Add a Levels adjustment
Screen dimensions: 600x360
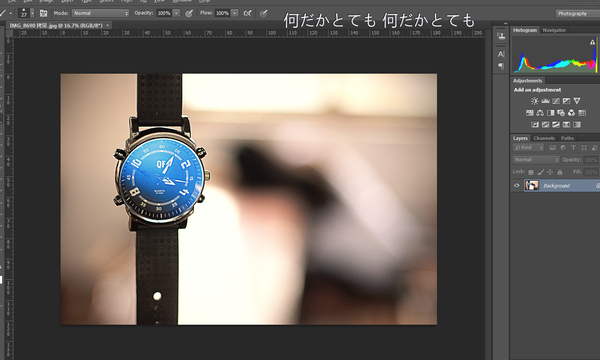click(545, 101)
